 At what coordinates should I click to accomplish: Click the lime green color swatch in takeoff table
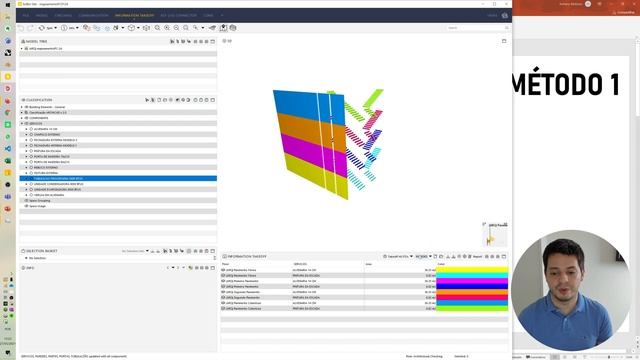click(472, 309)
